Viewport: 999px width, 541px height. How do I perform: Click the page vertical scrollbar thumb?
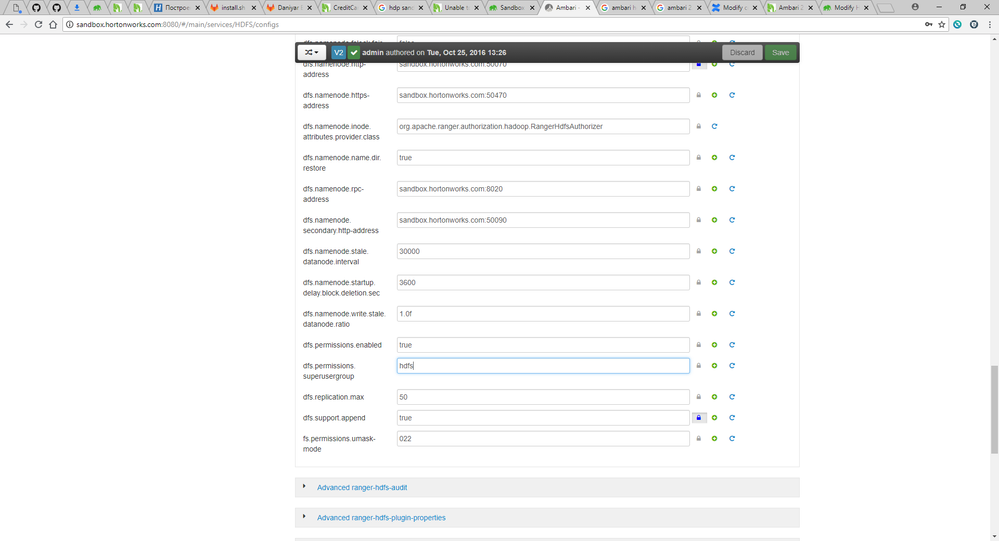[994, 410]
